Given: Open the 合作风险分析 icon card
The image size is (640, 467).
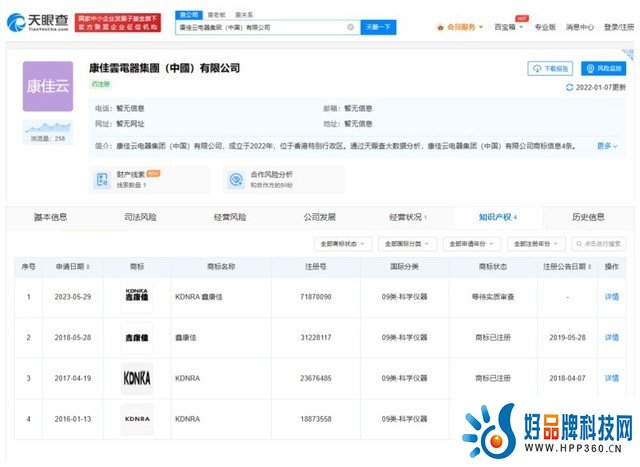Looking at the screenshot, I should [x=236, y=179].
